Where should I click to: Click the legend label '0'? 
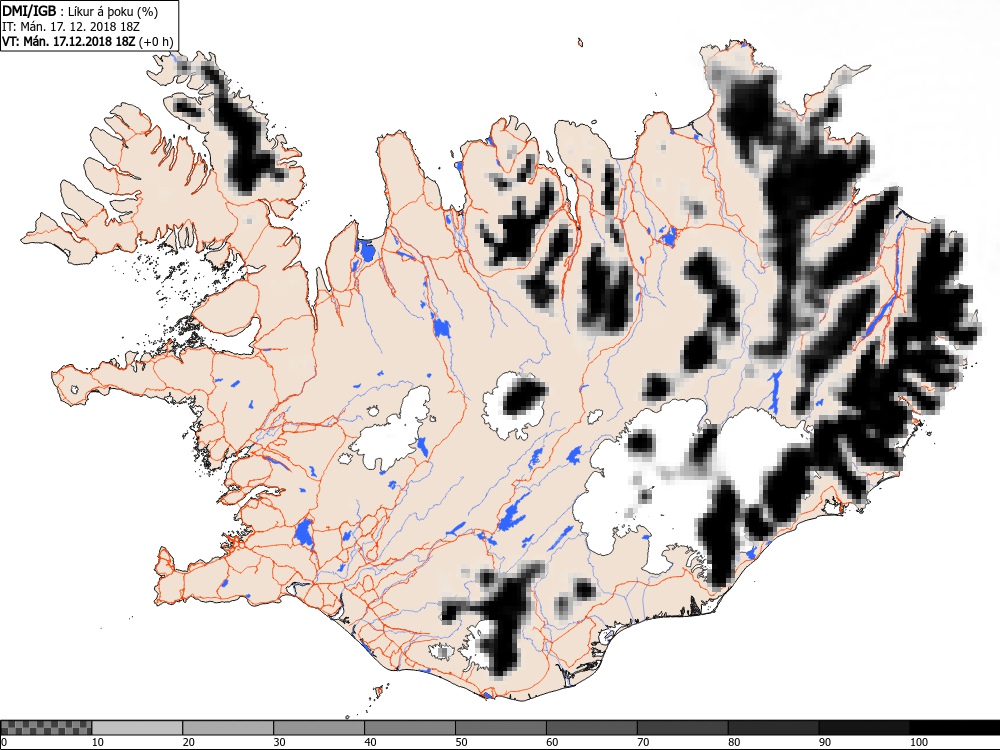pyautogui.click(x=3, y=742)
